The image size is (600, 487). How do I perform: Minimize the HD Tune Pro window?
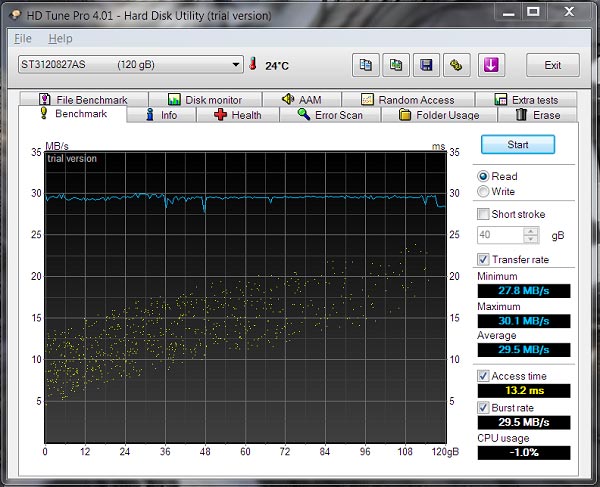(509, 13)
